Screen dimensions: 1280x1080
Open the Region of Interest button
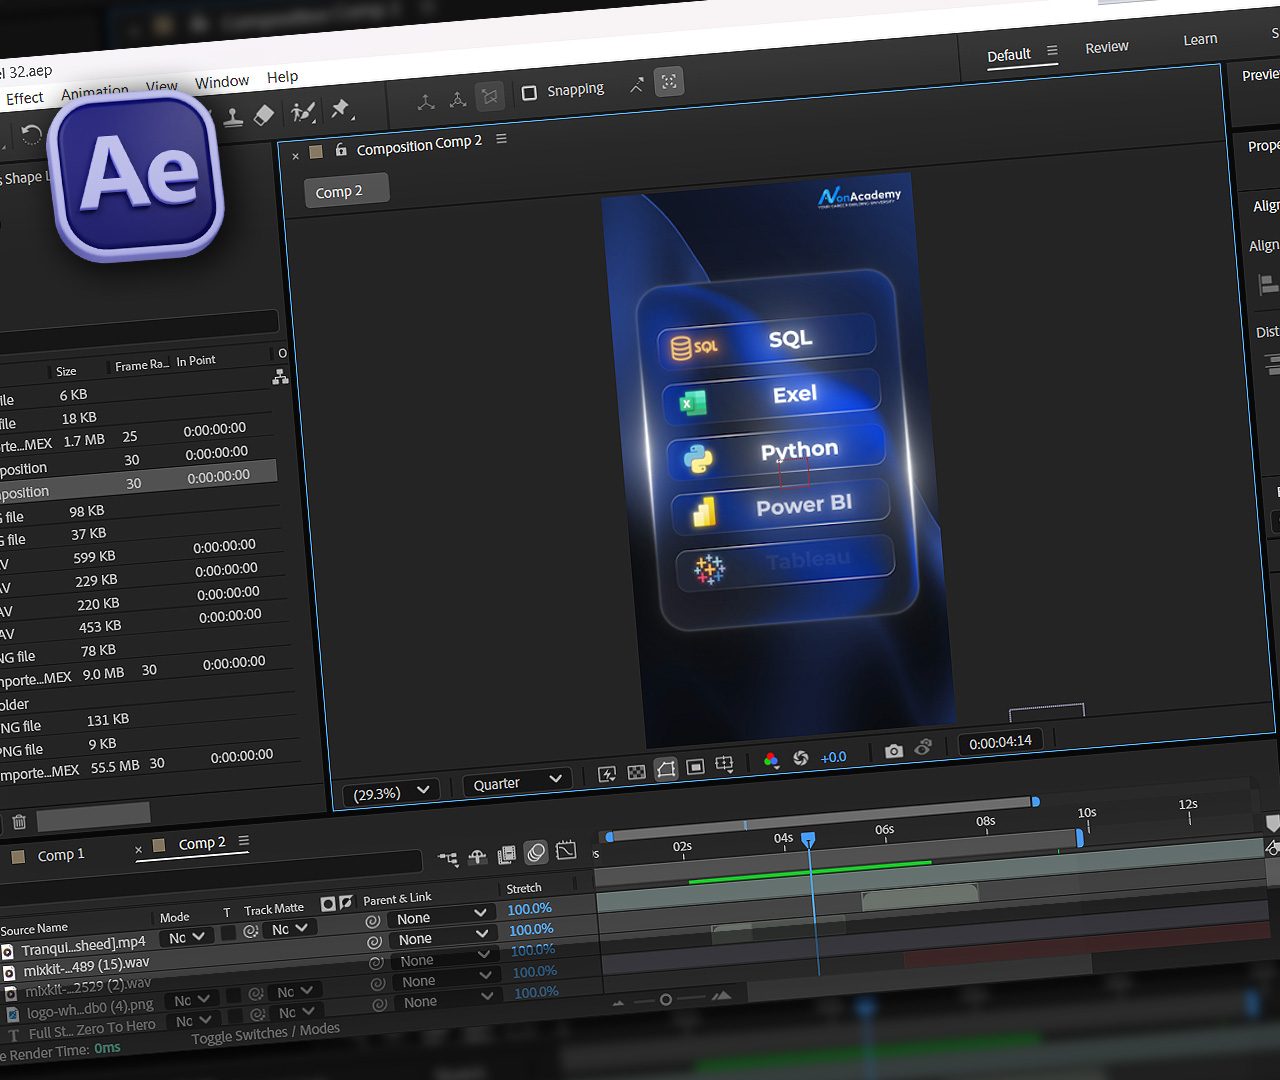(x=695, y=767)
